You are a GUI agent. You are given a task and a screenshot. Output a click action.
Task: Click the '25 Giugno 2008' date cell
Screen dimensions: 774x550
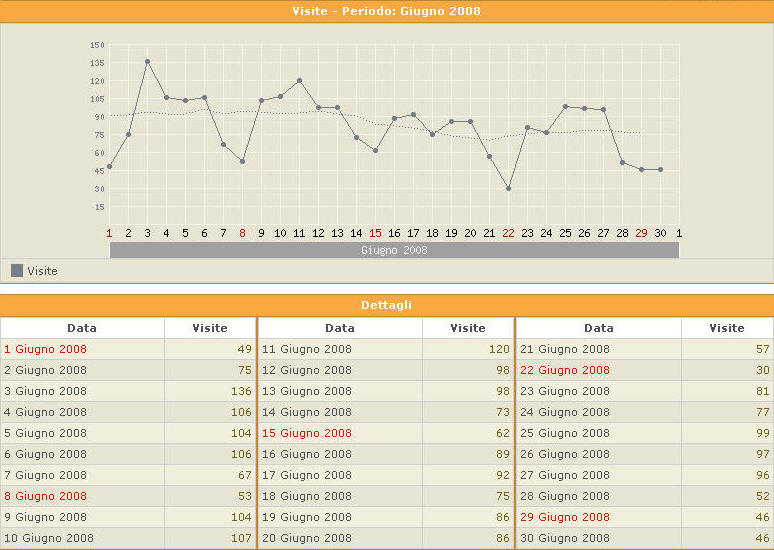(599, 433)
